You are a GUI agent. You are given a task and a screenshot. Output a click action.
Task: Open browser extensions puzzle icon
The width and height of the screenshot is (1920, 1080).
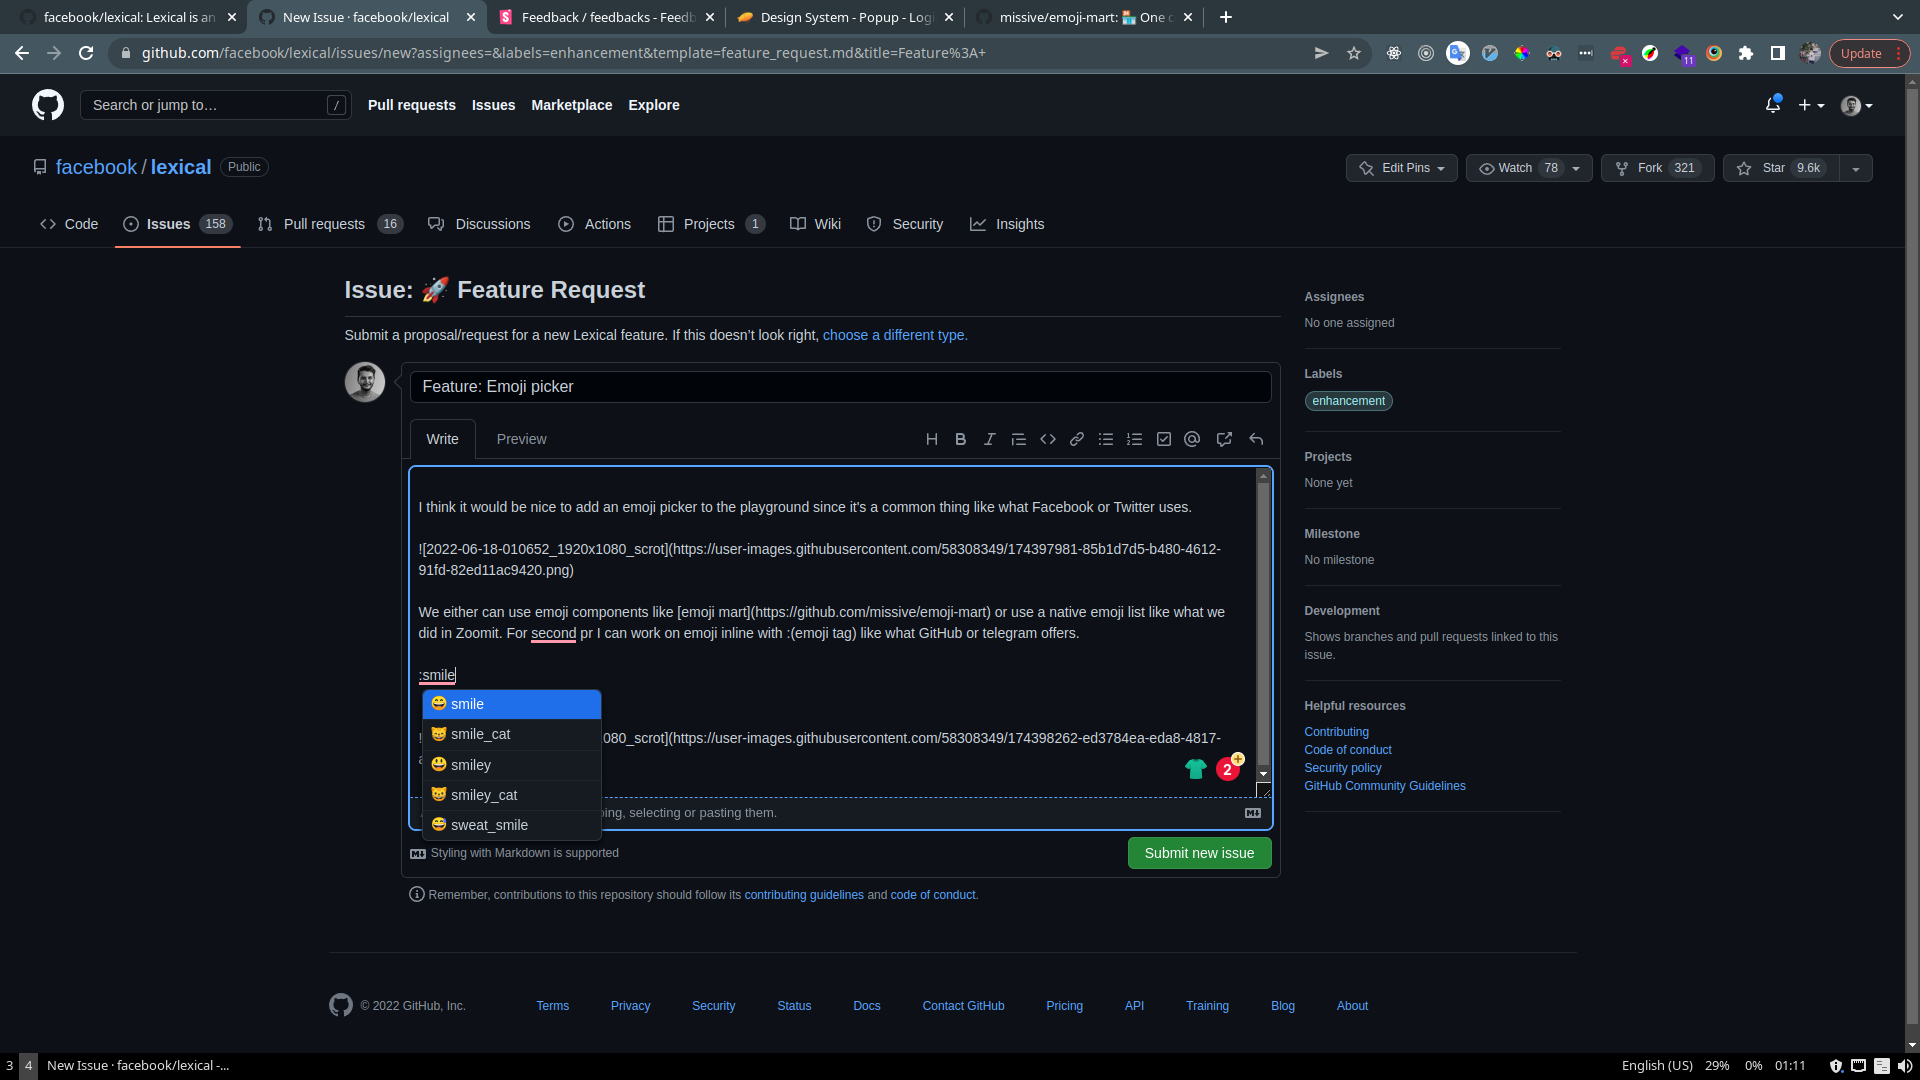(x=1746, y=53)
